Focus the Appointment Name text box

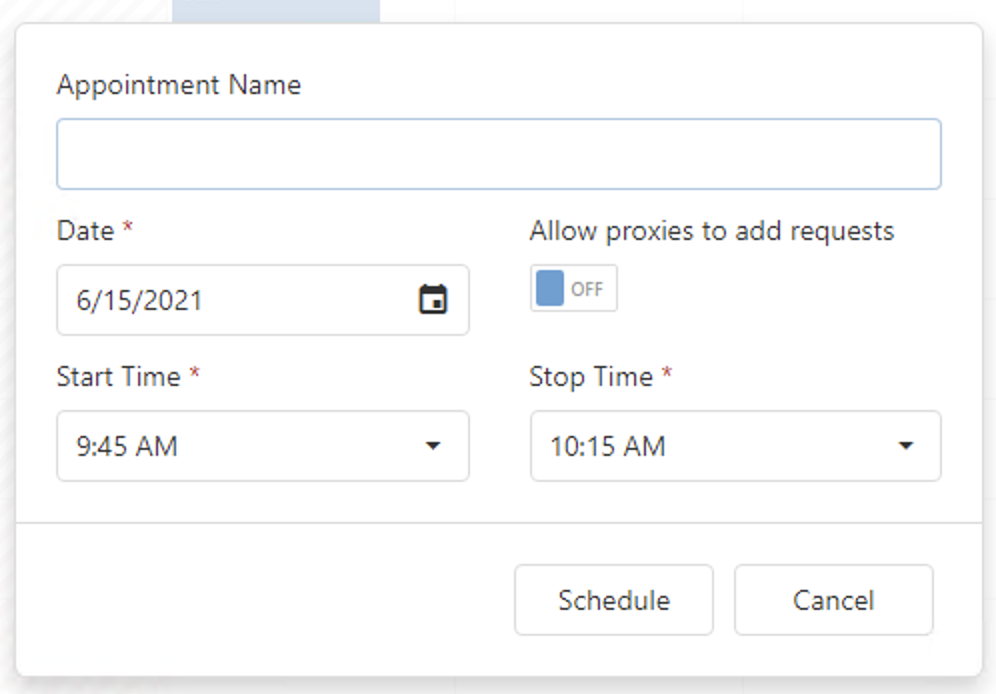tap(498, 152)
